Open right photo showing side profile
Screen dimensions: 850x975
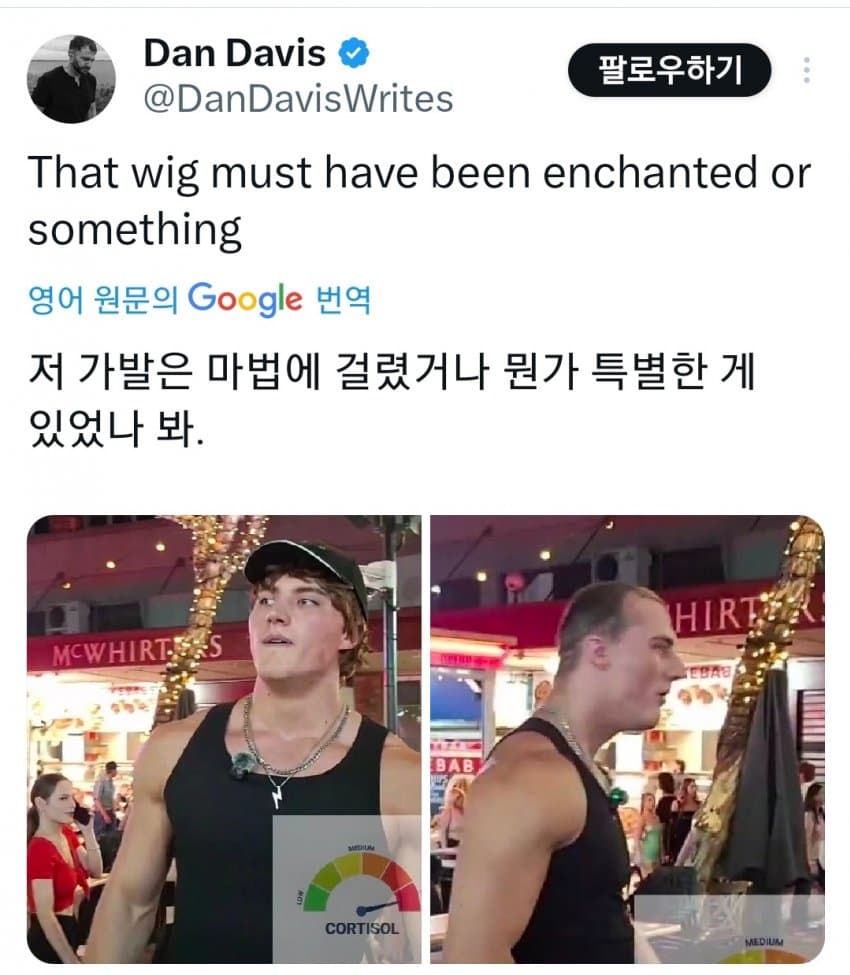coord(627,739)
